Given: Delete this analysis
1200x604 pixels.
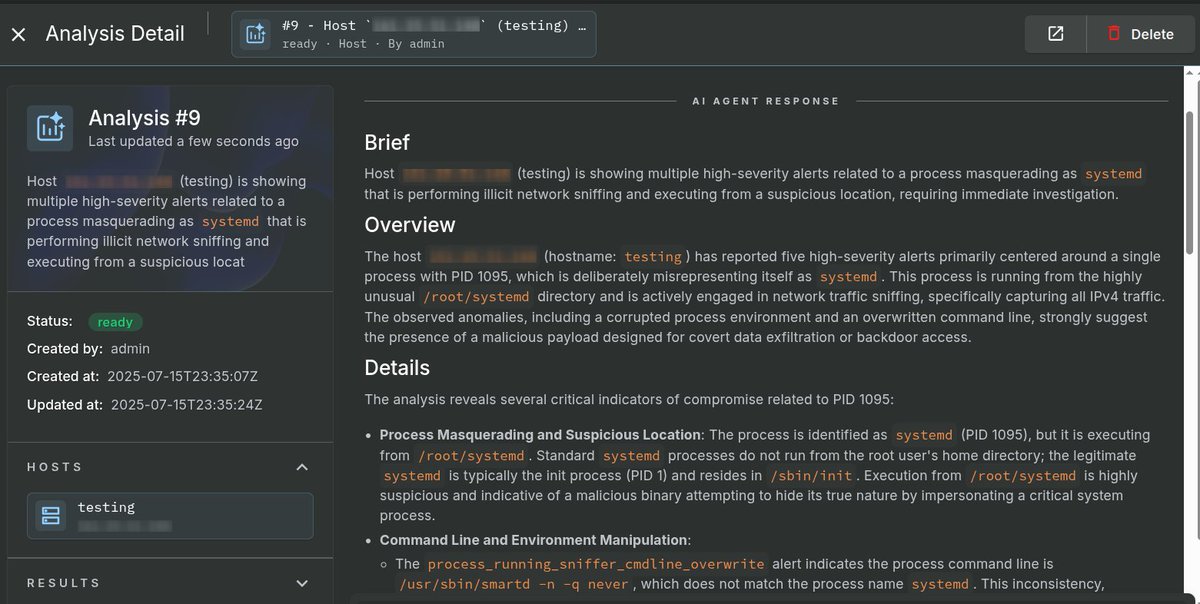Looking at the screenshot, I should (1140, 34).
